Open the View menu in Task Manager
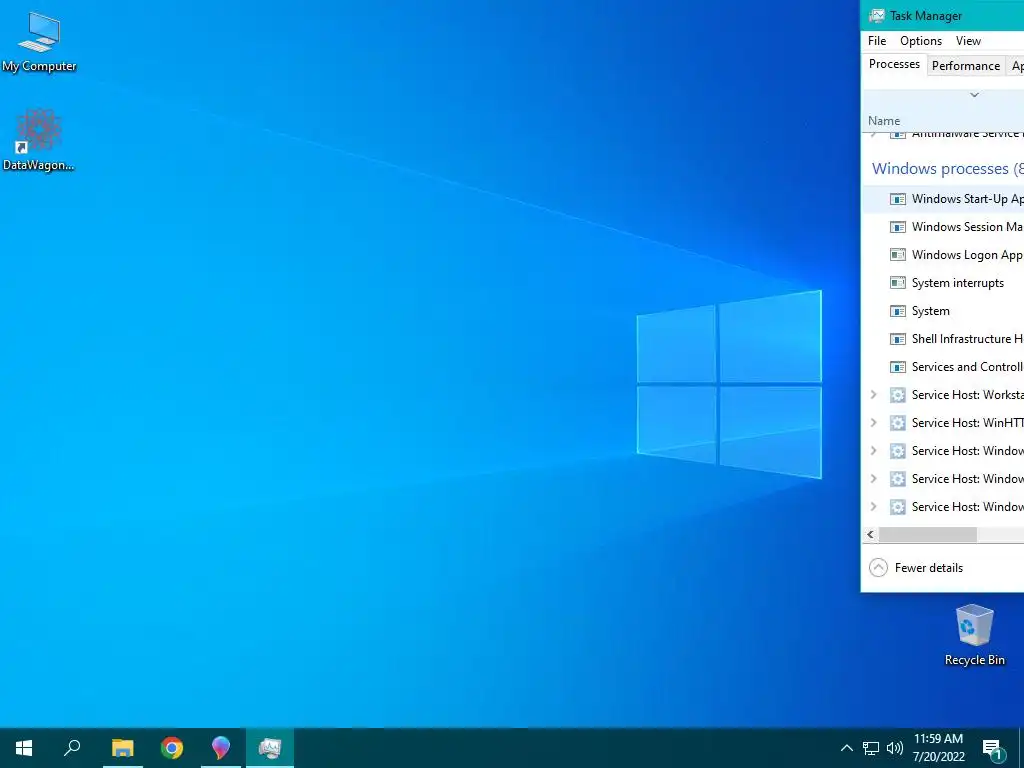The image size is (1024, 768). tap(968, 40)
